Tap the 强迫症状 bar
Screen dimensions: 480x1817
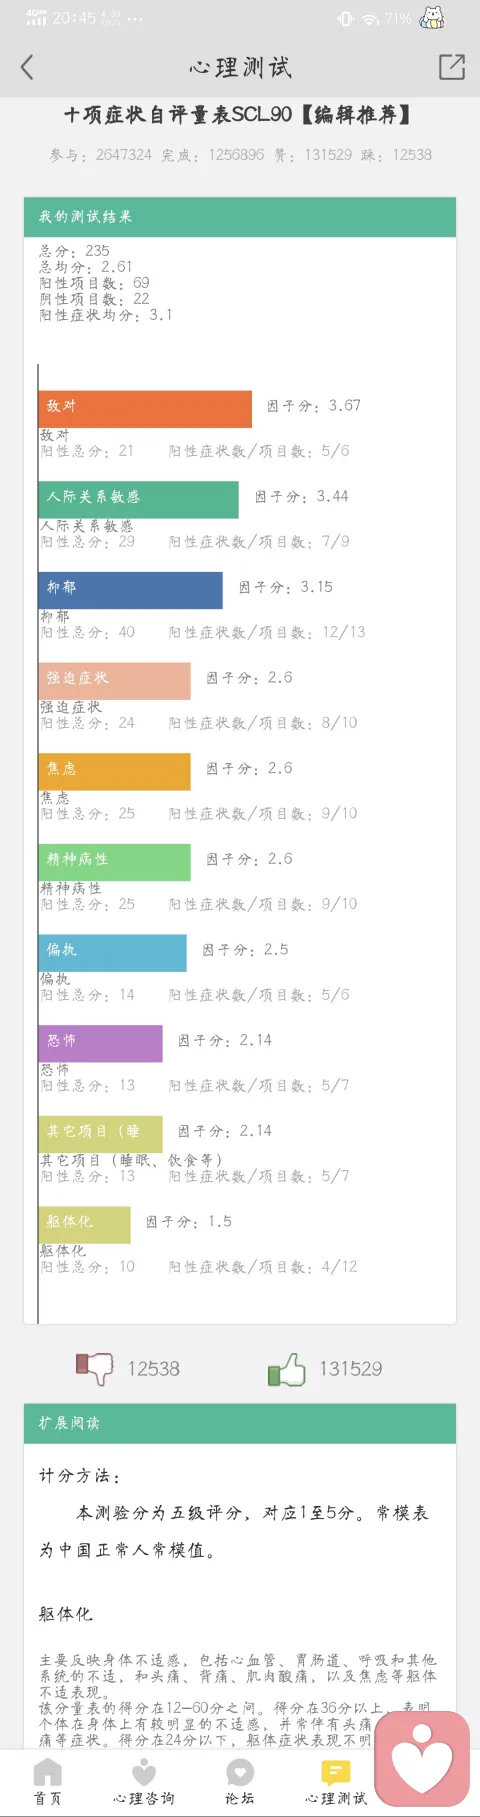click(x=115, y=681)
